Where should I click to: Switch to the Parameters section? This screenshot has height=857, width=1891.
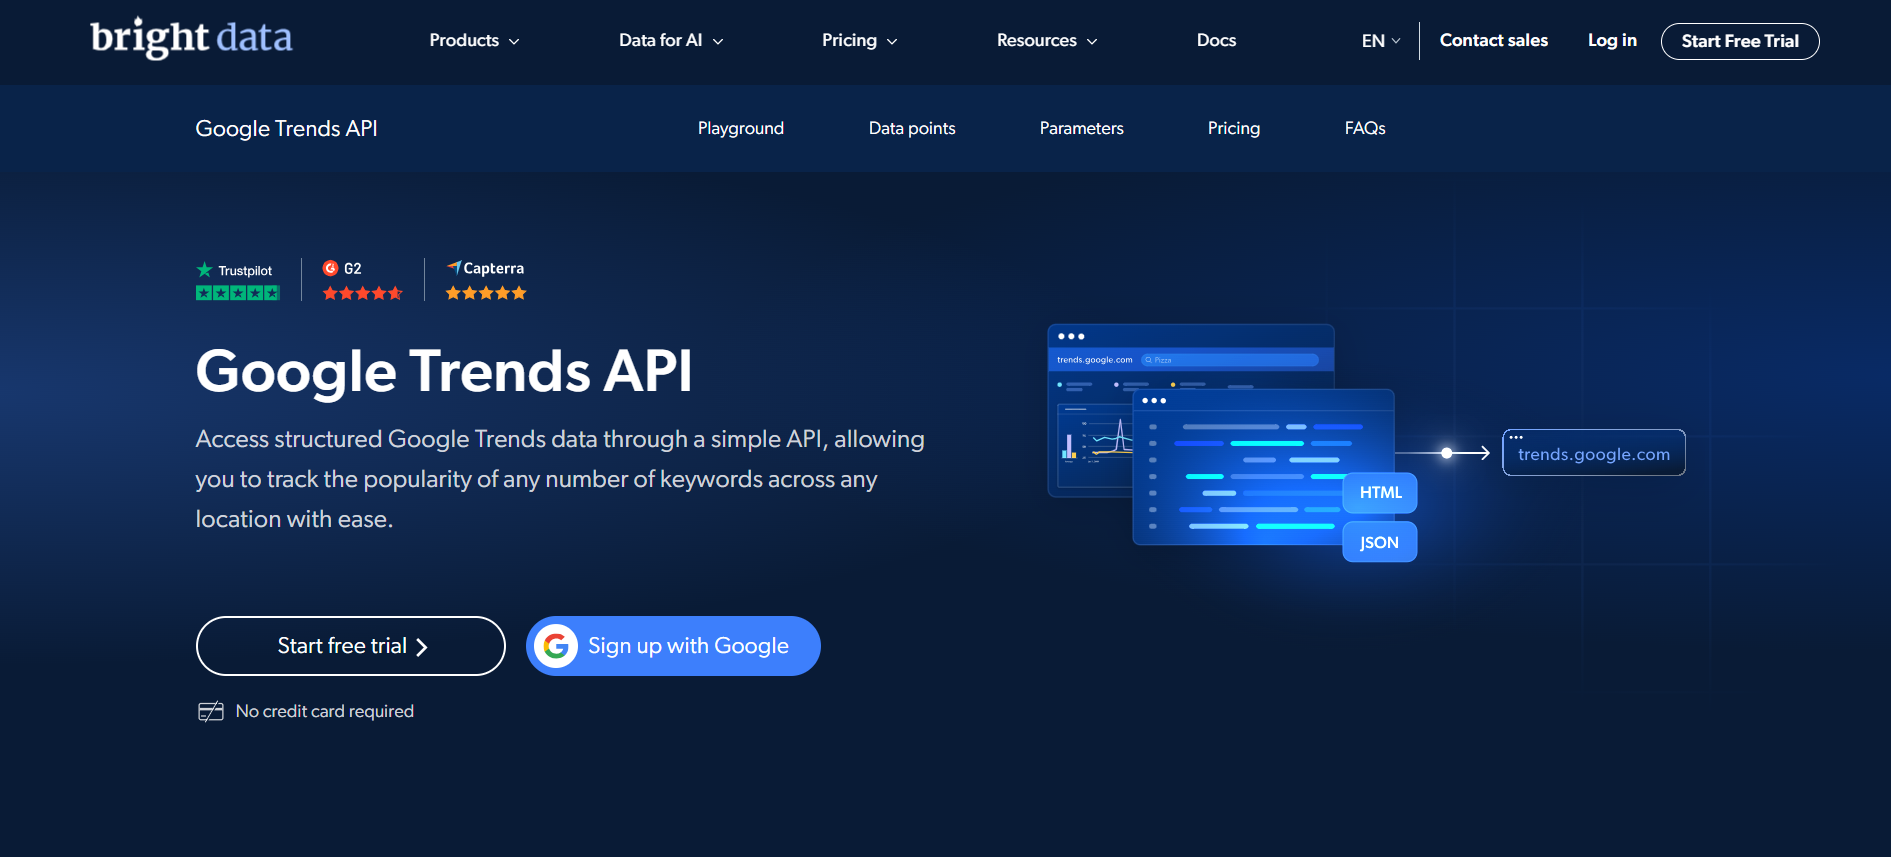[x=1082, y=128]
